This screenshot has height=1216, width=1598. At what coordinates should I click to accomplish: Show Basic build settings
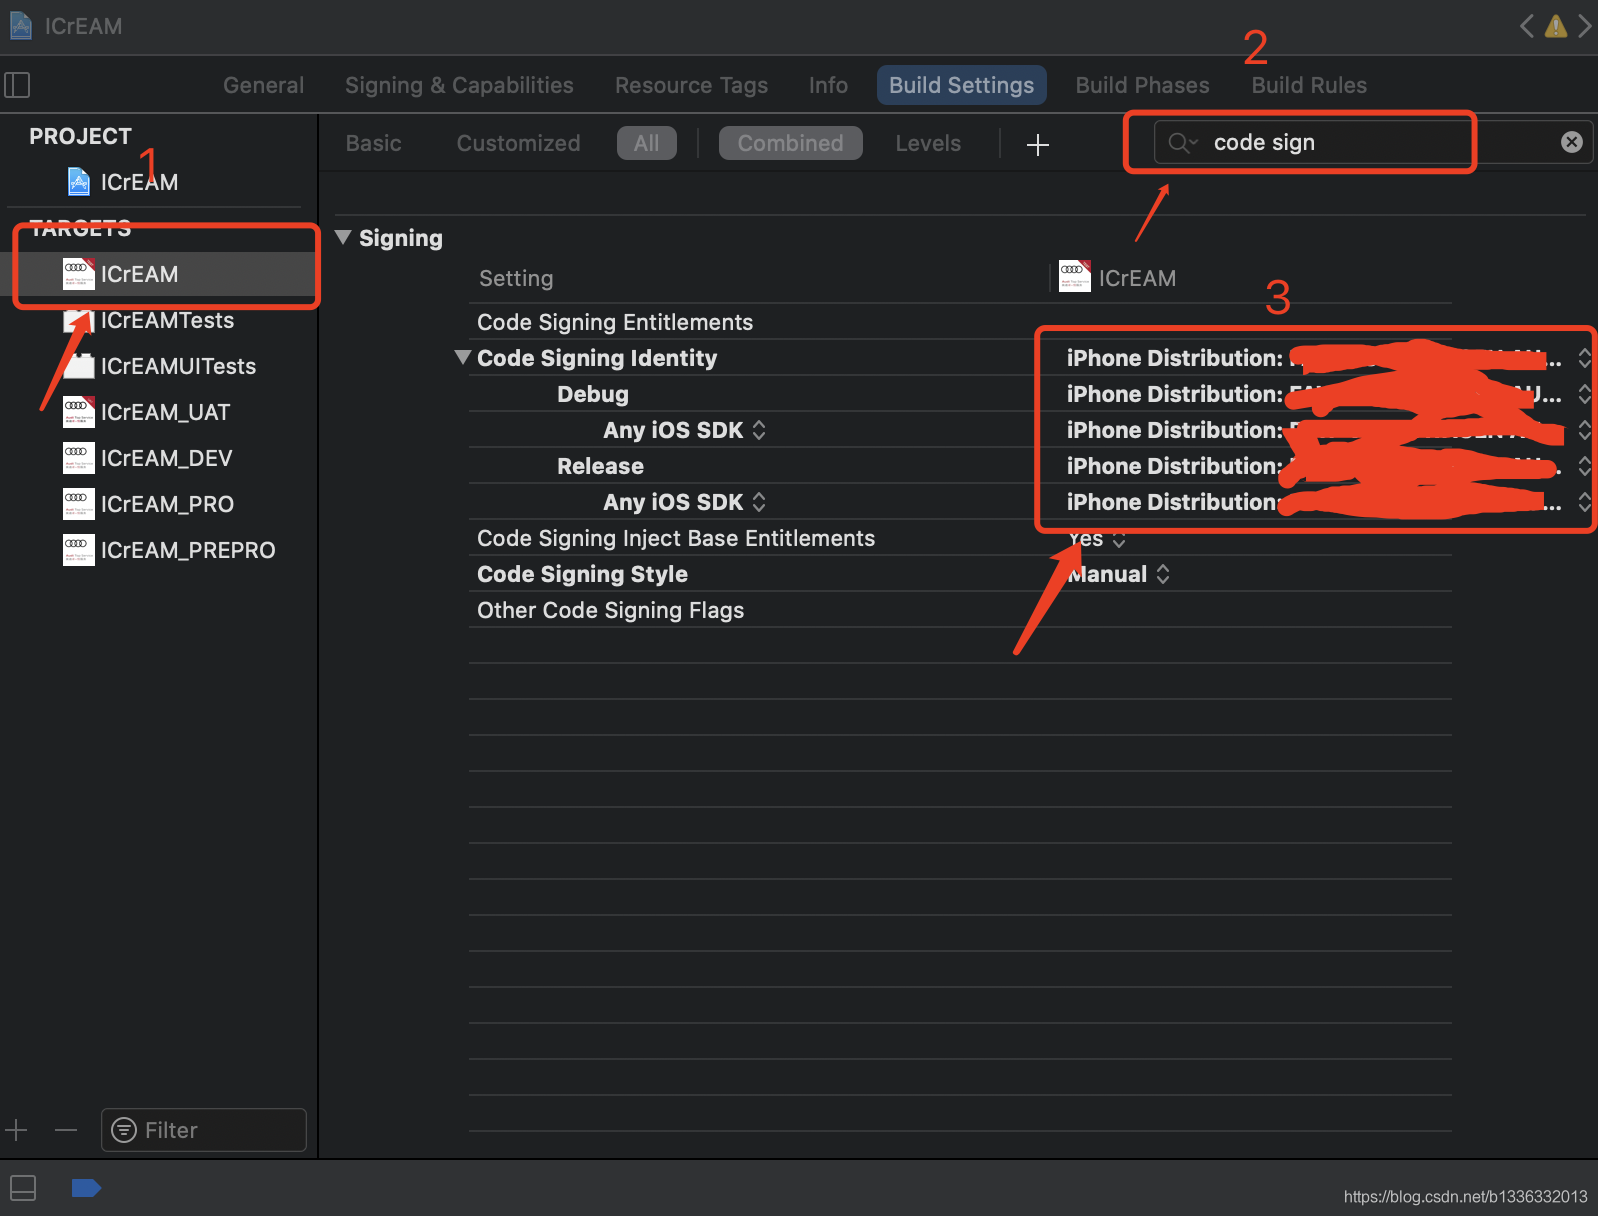coord(373,143)
